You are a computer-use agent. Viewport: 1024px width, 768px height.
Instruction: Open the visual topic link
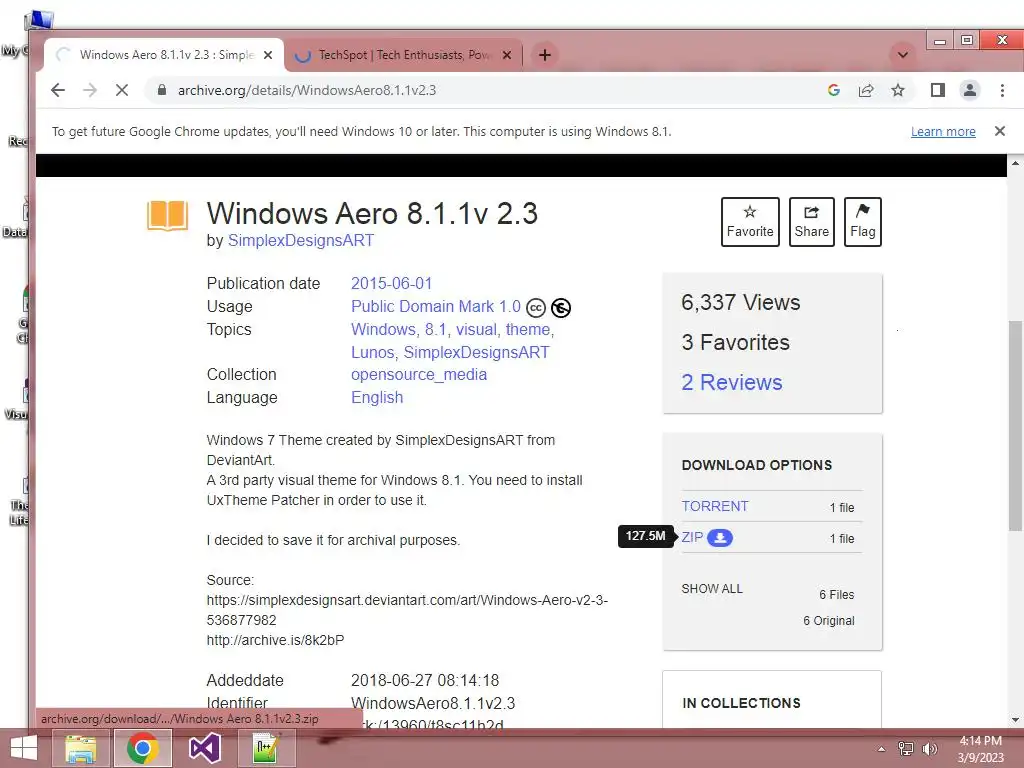478,329
